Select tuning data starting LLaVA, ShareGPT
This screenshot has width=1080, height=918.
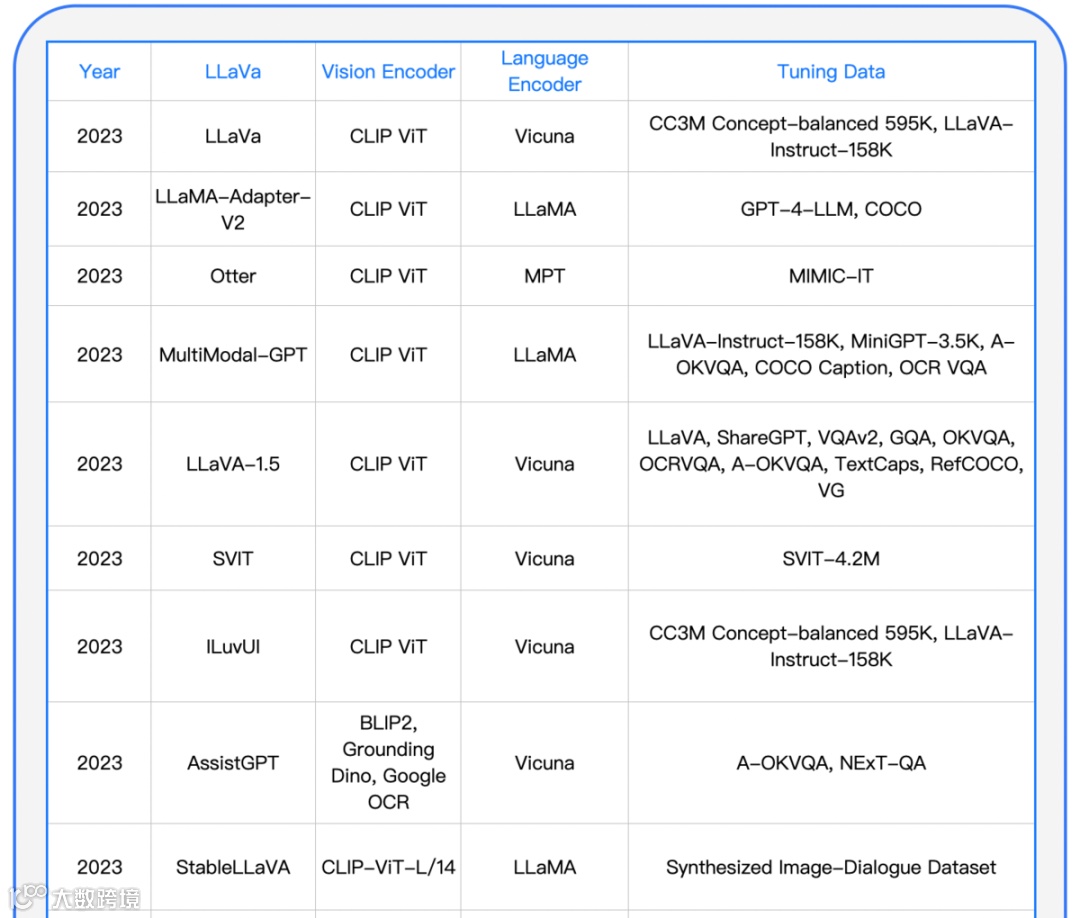click(831, 464)
